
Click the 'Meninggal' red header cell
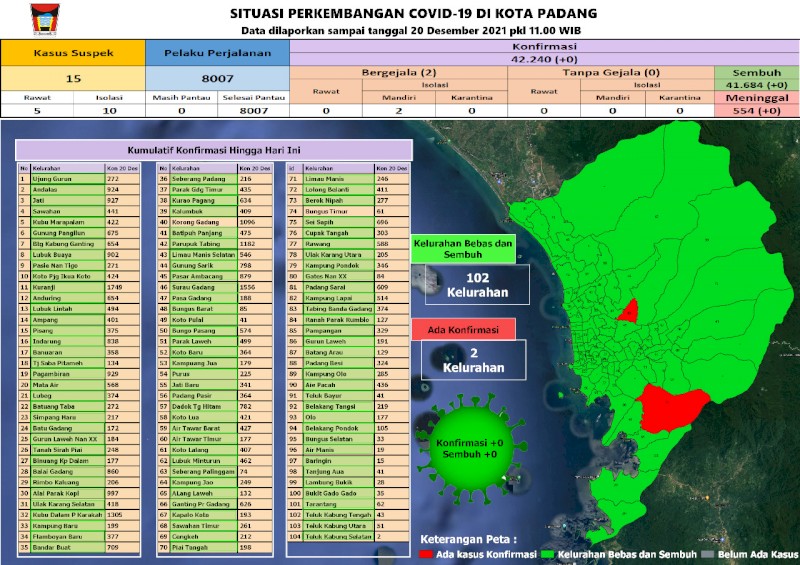click(757, 97)
